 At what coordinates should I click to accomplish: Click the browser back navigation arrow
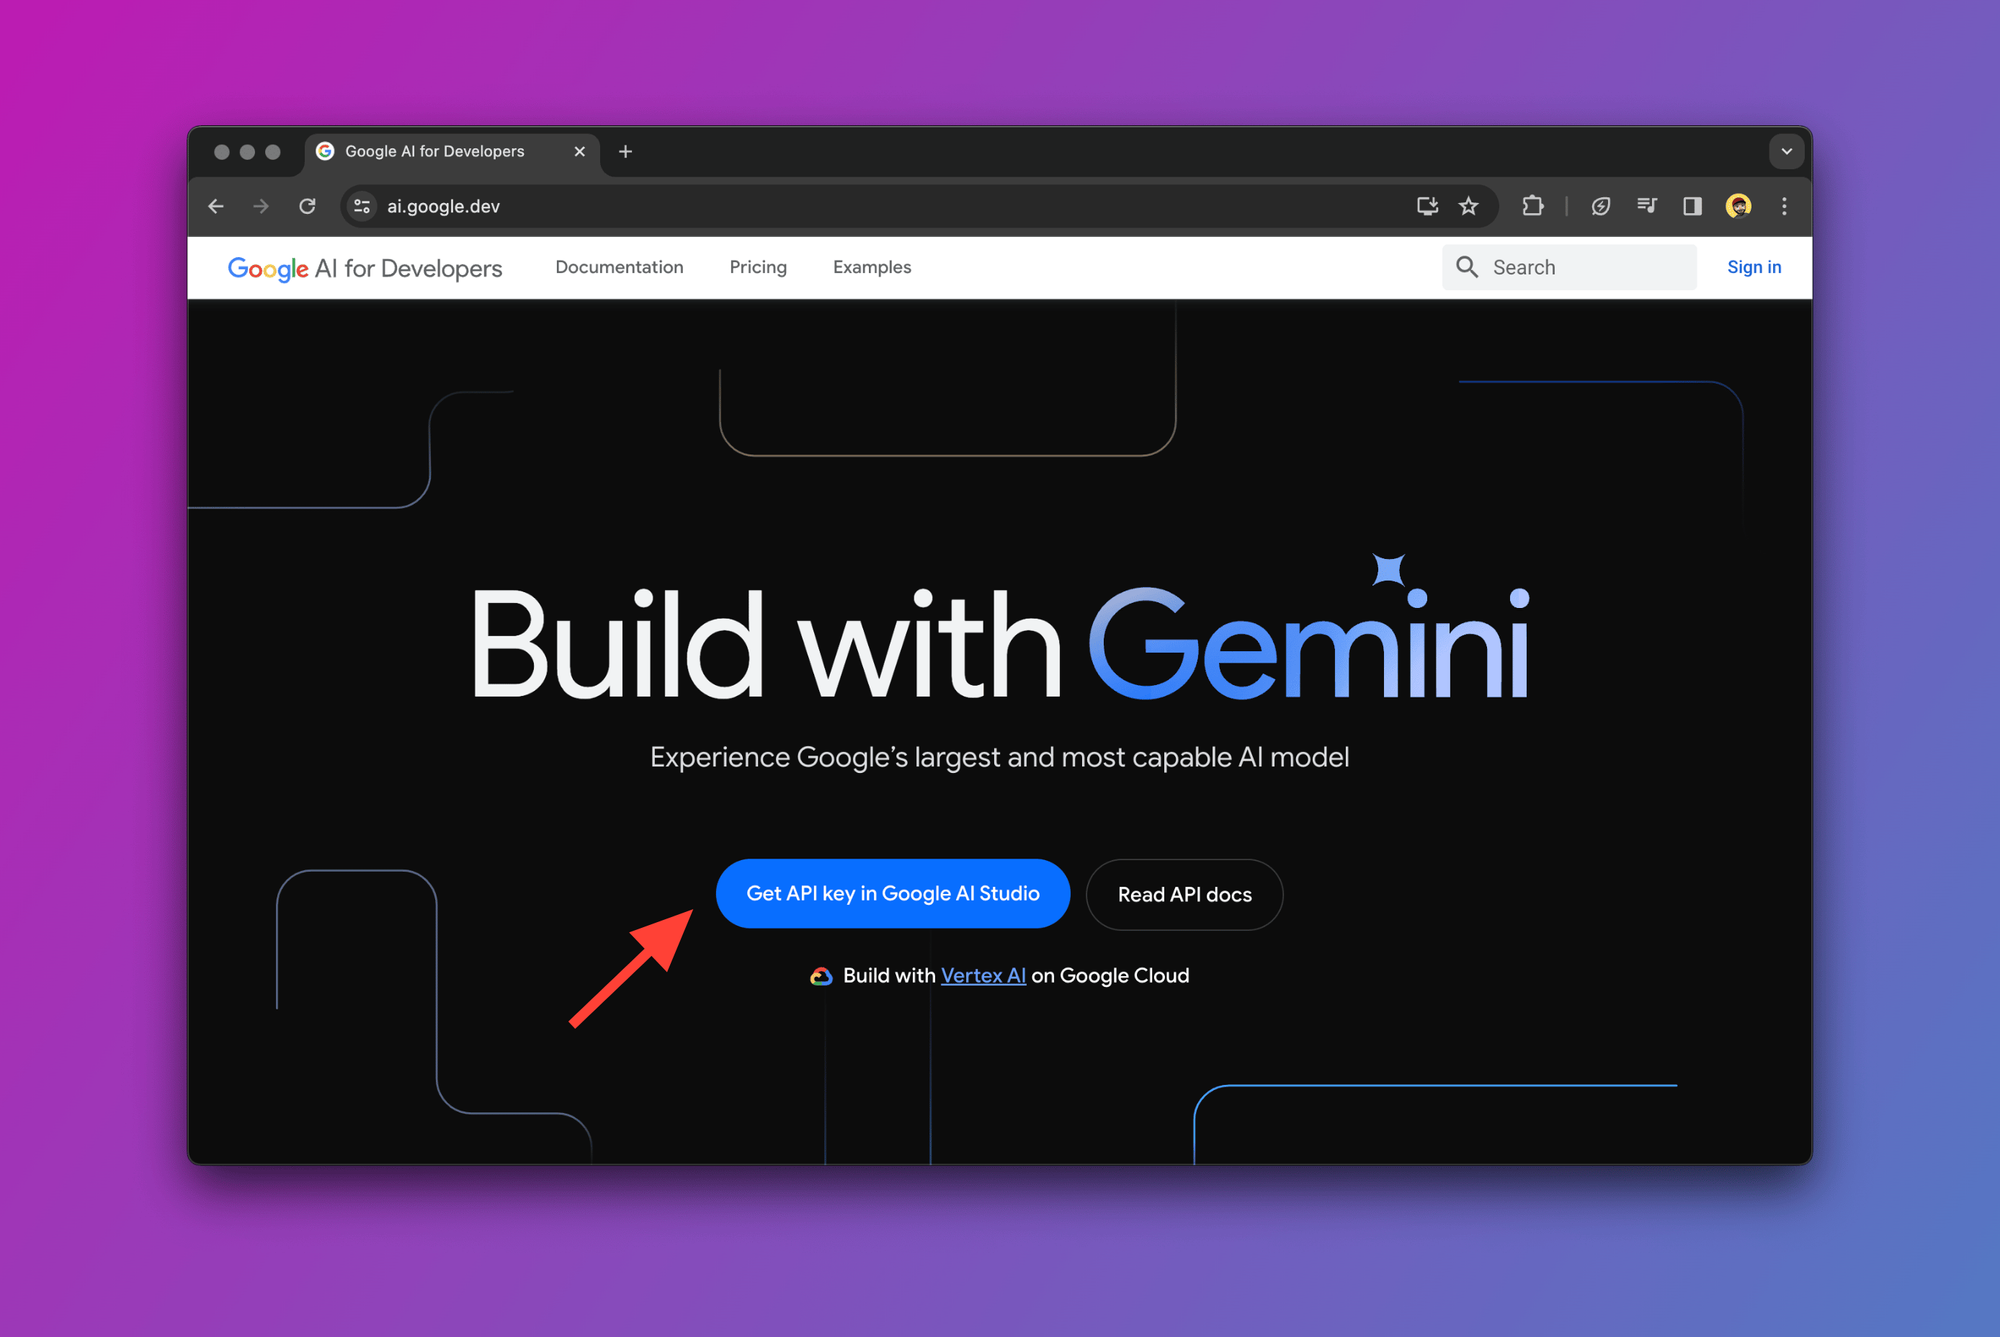click(216, 206)
